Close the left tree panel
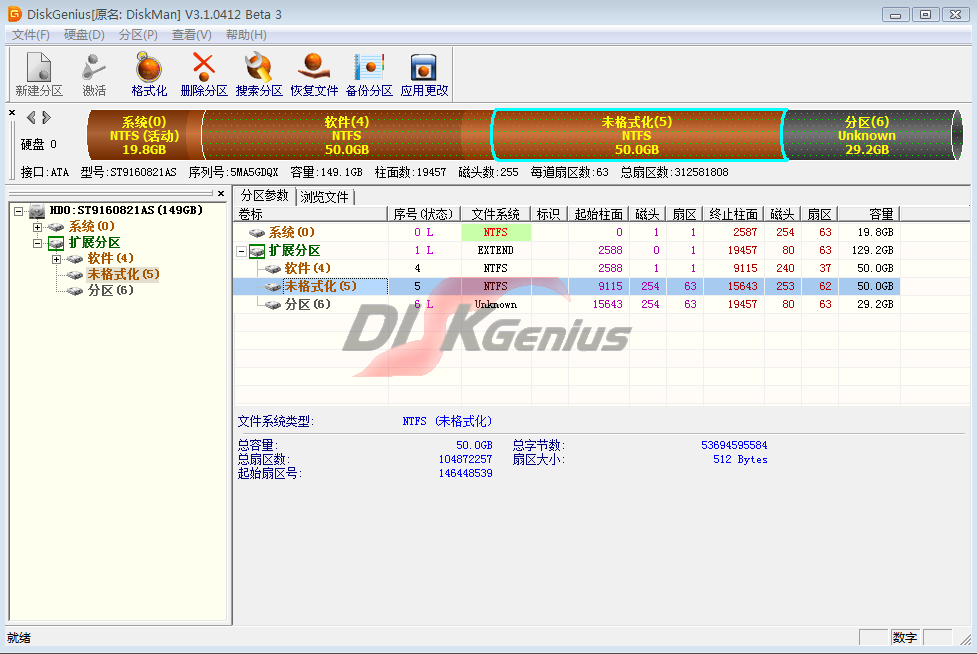Viewport: 977px width, 654px height. 221,194
